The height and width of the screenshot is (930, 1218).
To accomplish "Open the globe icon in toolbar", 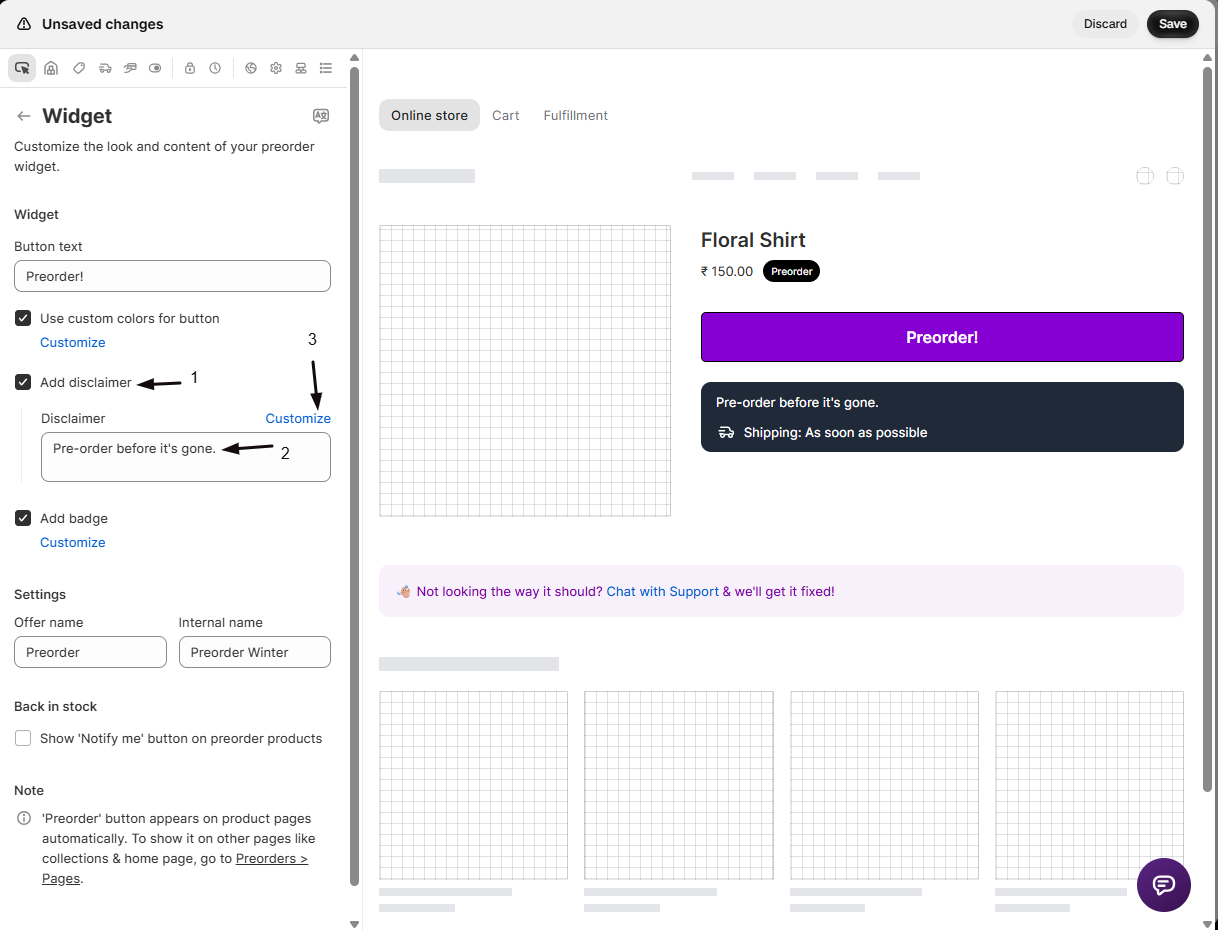I will pos(251,68).
